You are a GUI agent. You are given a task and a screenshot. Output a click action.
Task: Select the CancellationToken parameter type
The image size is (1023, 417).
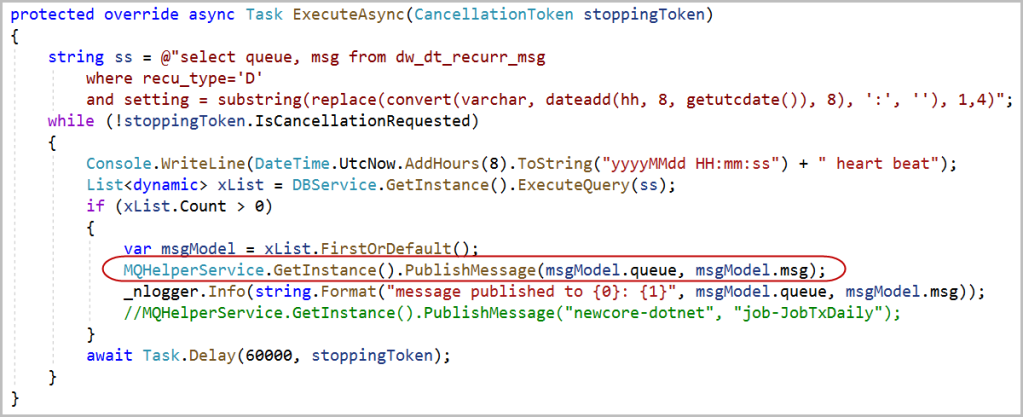(x=494, y=16)
